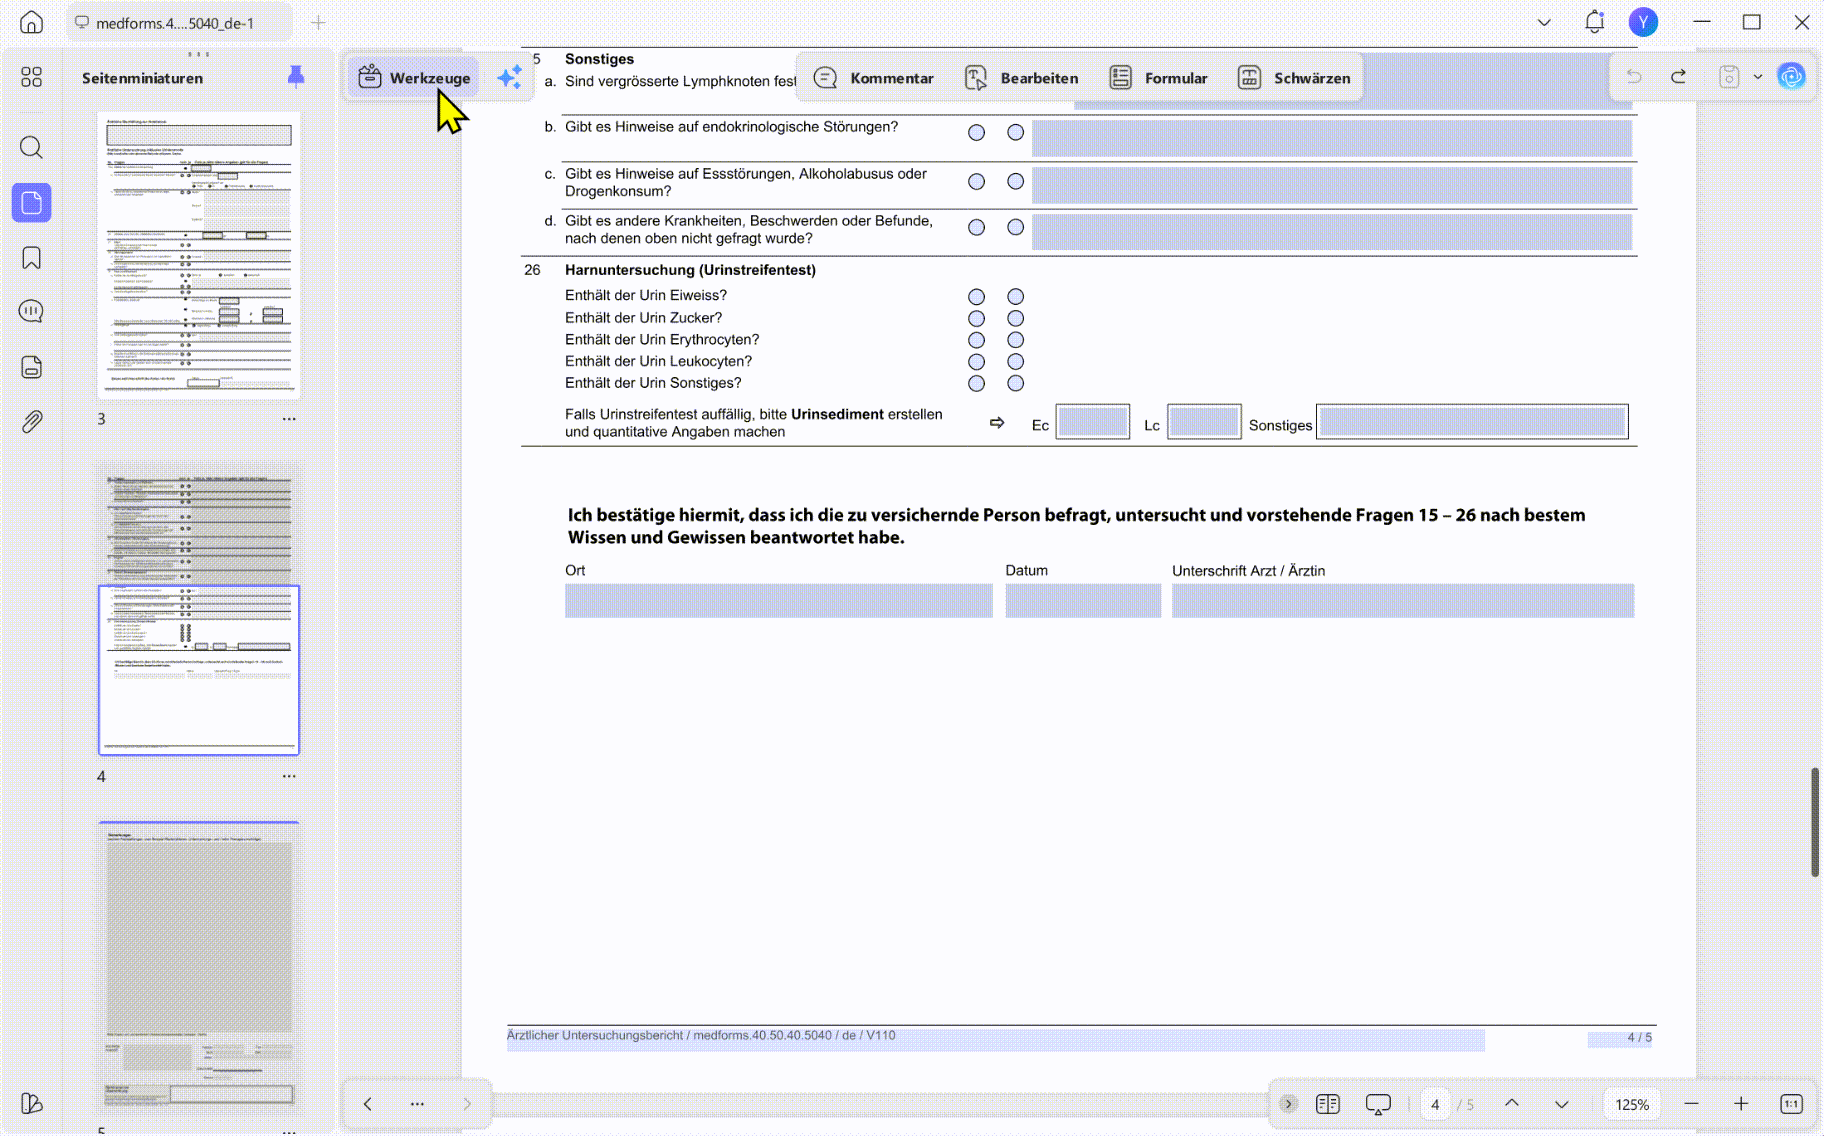The width and height of the screenshot is (1824, 1136).
Task: Switch to Kommentar mode
Action: point(874,78)
